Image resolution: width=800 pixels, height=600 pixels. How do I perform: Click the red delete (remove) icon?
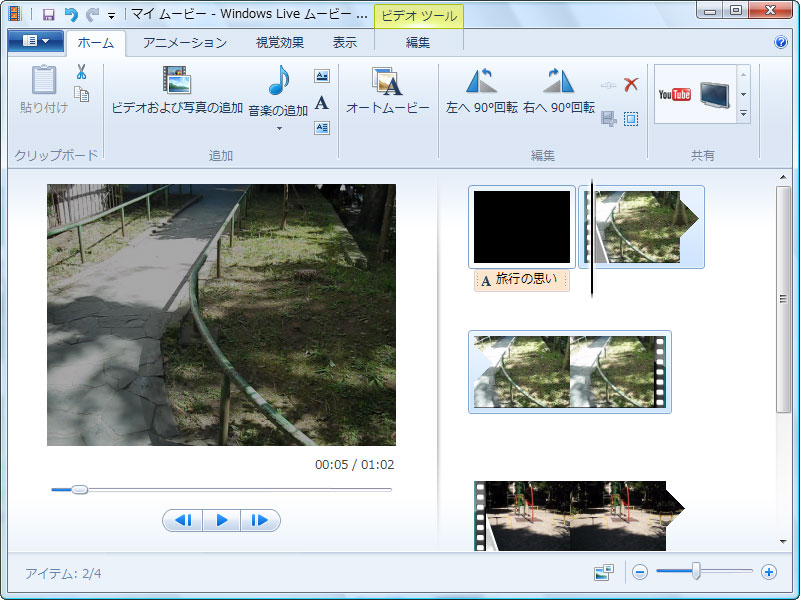pos(630,84)
